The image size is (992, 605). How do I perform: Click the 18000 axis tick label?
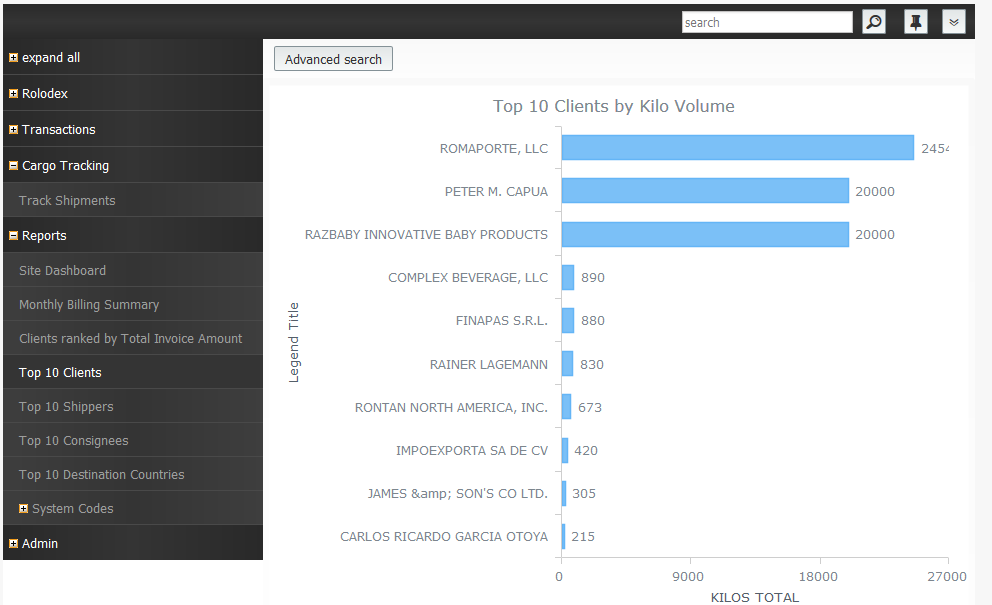click(818, 577)
